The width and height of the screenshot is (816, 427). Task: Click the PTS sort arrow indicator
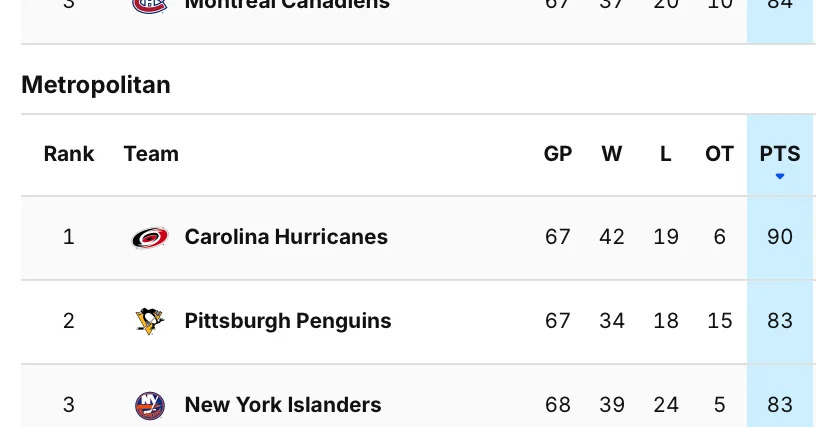click(x=780, y=177)
